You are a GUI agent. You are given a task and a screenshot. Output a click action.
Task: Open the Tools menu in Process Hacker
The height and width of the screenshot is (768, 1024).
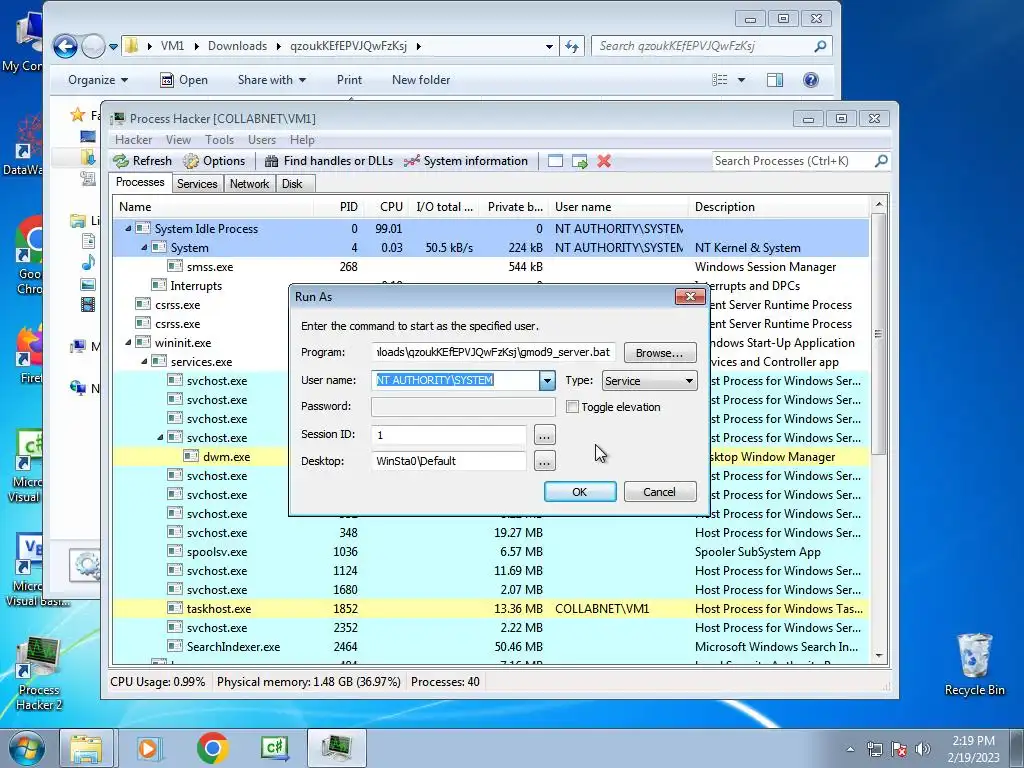(219, 140)
